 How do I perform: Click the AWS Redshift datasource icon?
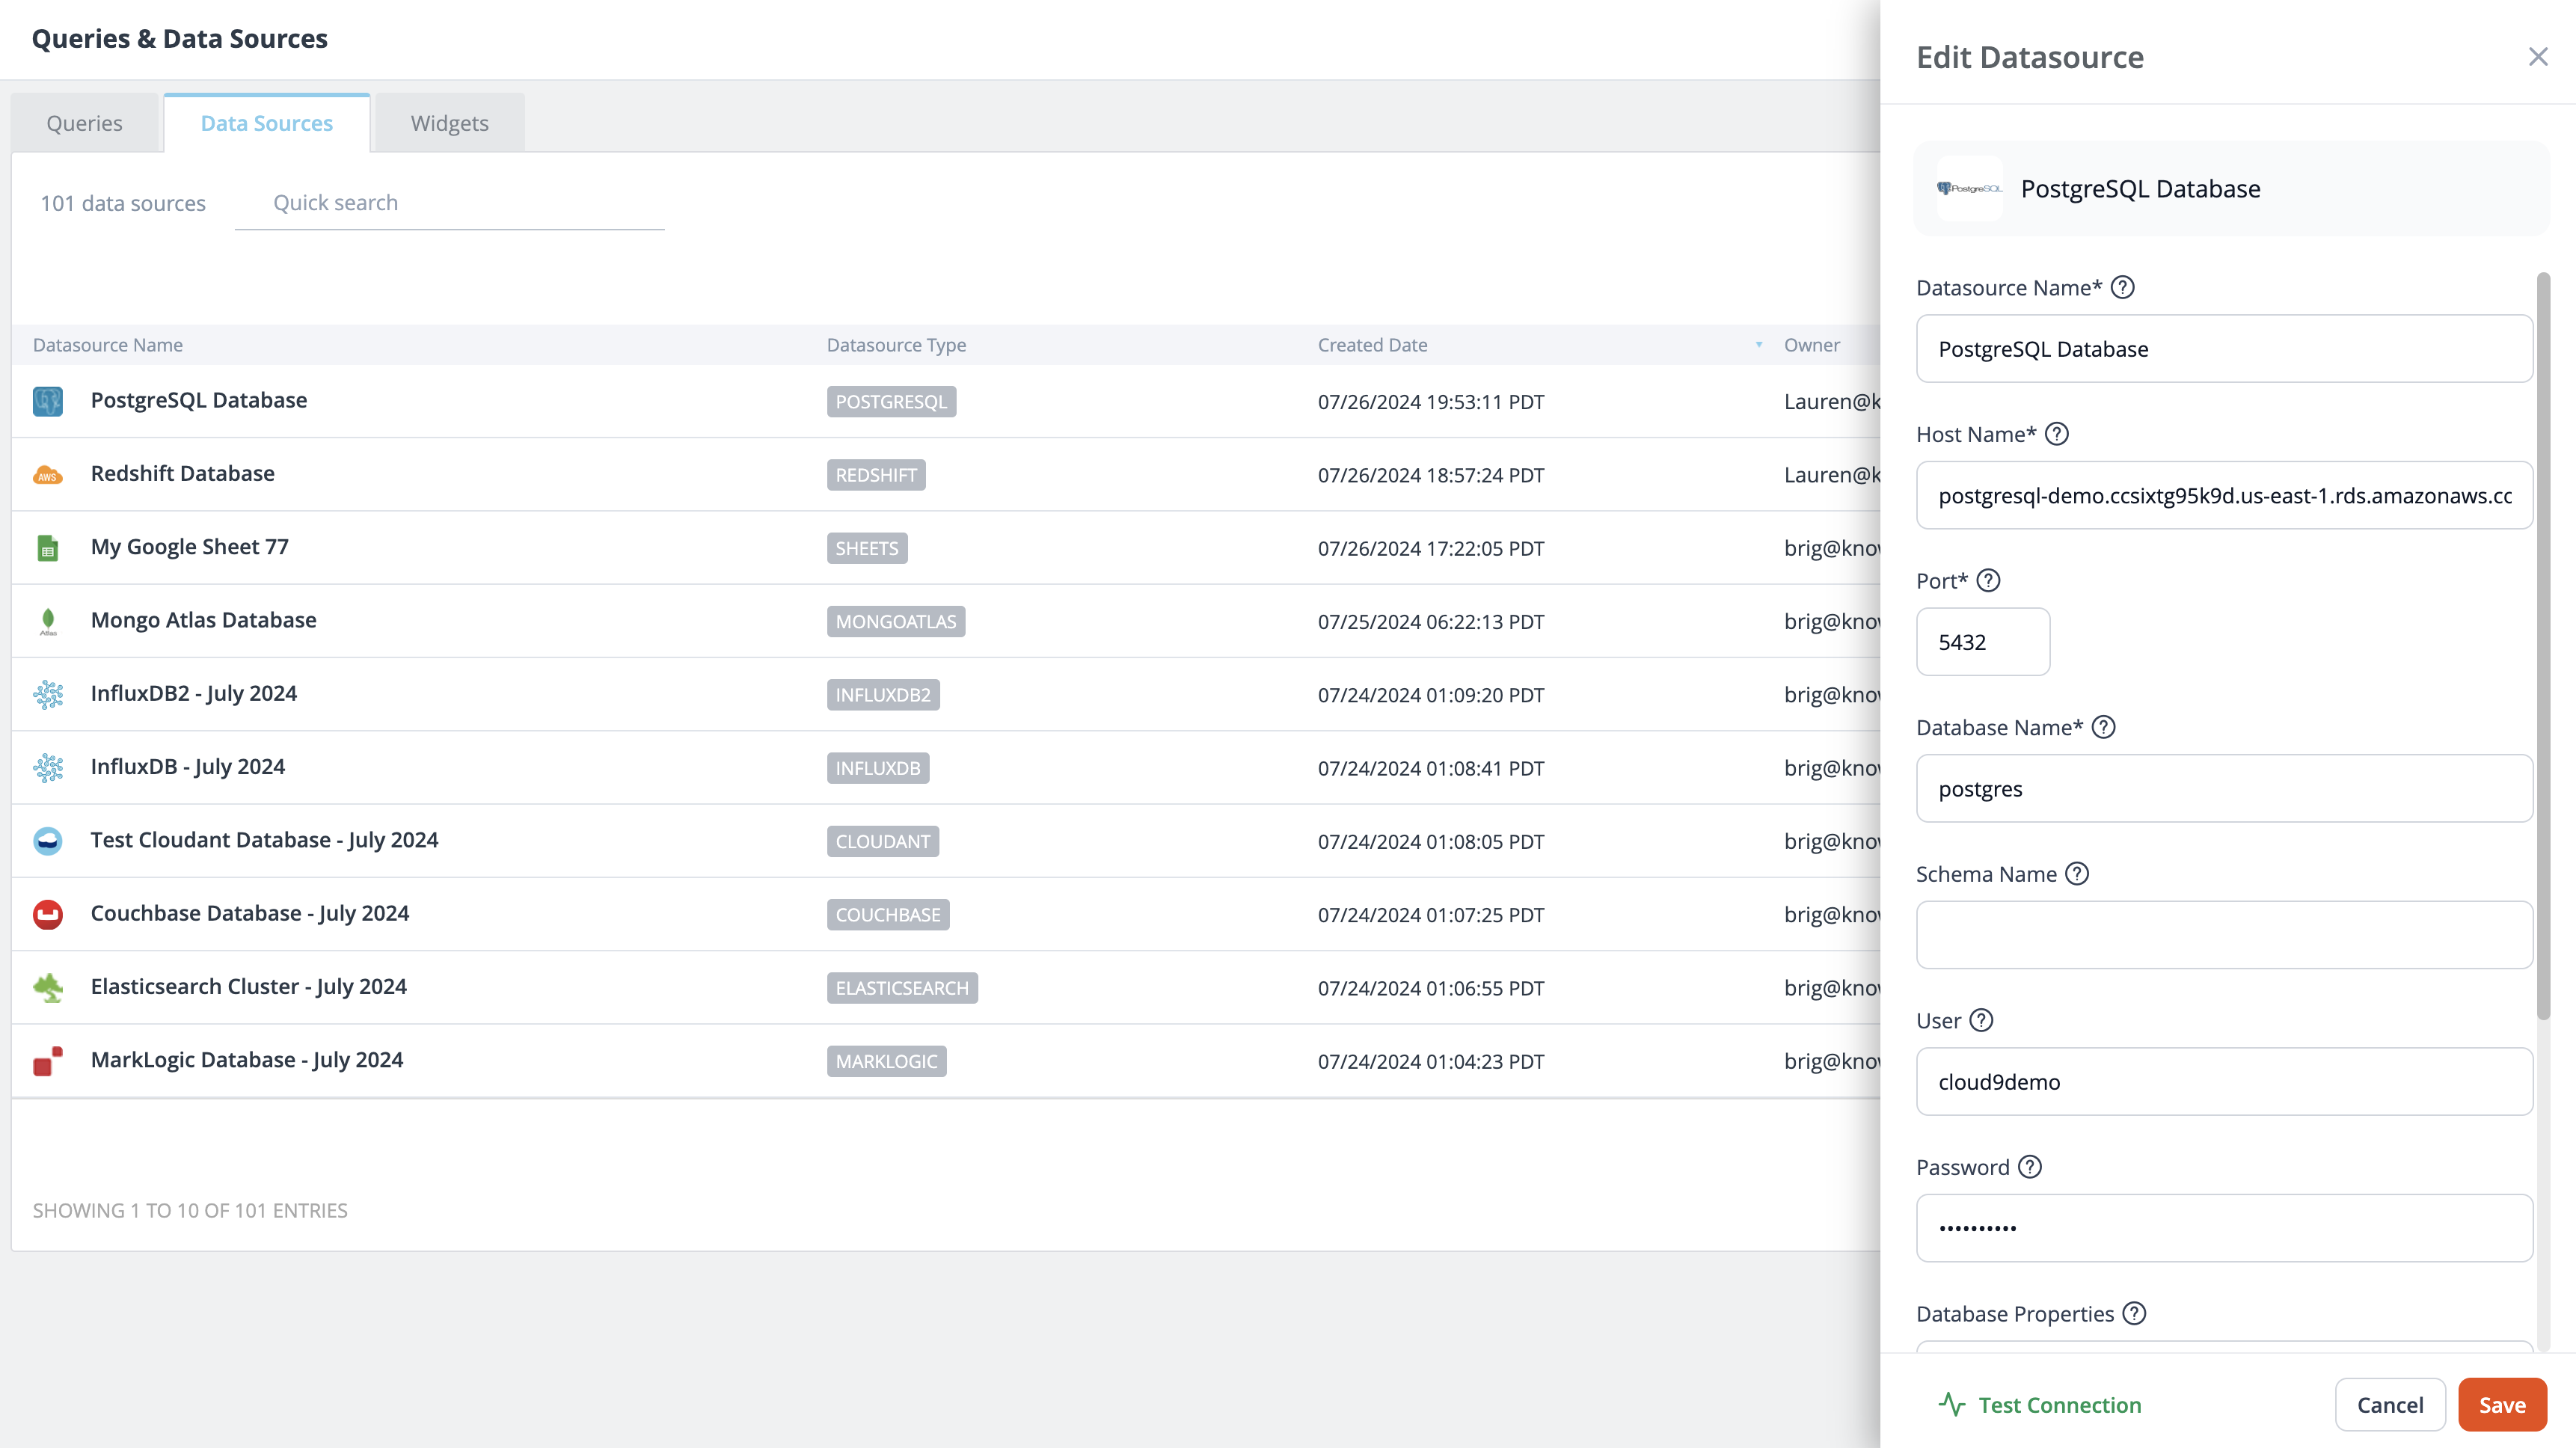(47, 474)
